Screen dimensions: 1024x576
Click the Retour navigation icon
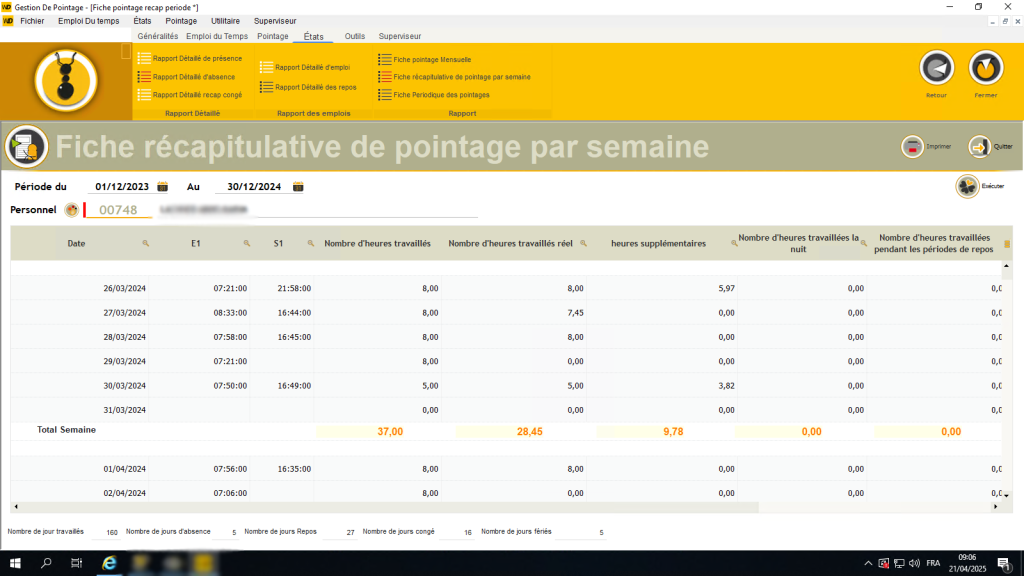click(936, 70)
